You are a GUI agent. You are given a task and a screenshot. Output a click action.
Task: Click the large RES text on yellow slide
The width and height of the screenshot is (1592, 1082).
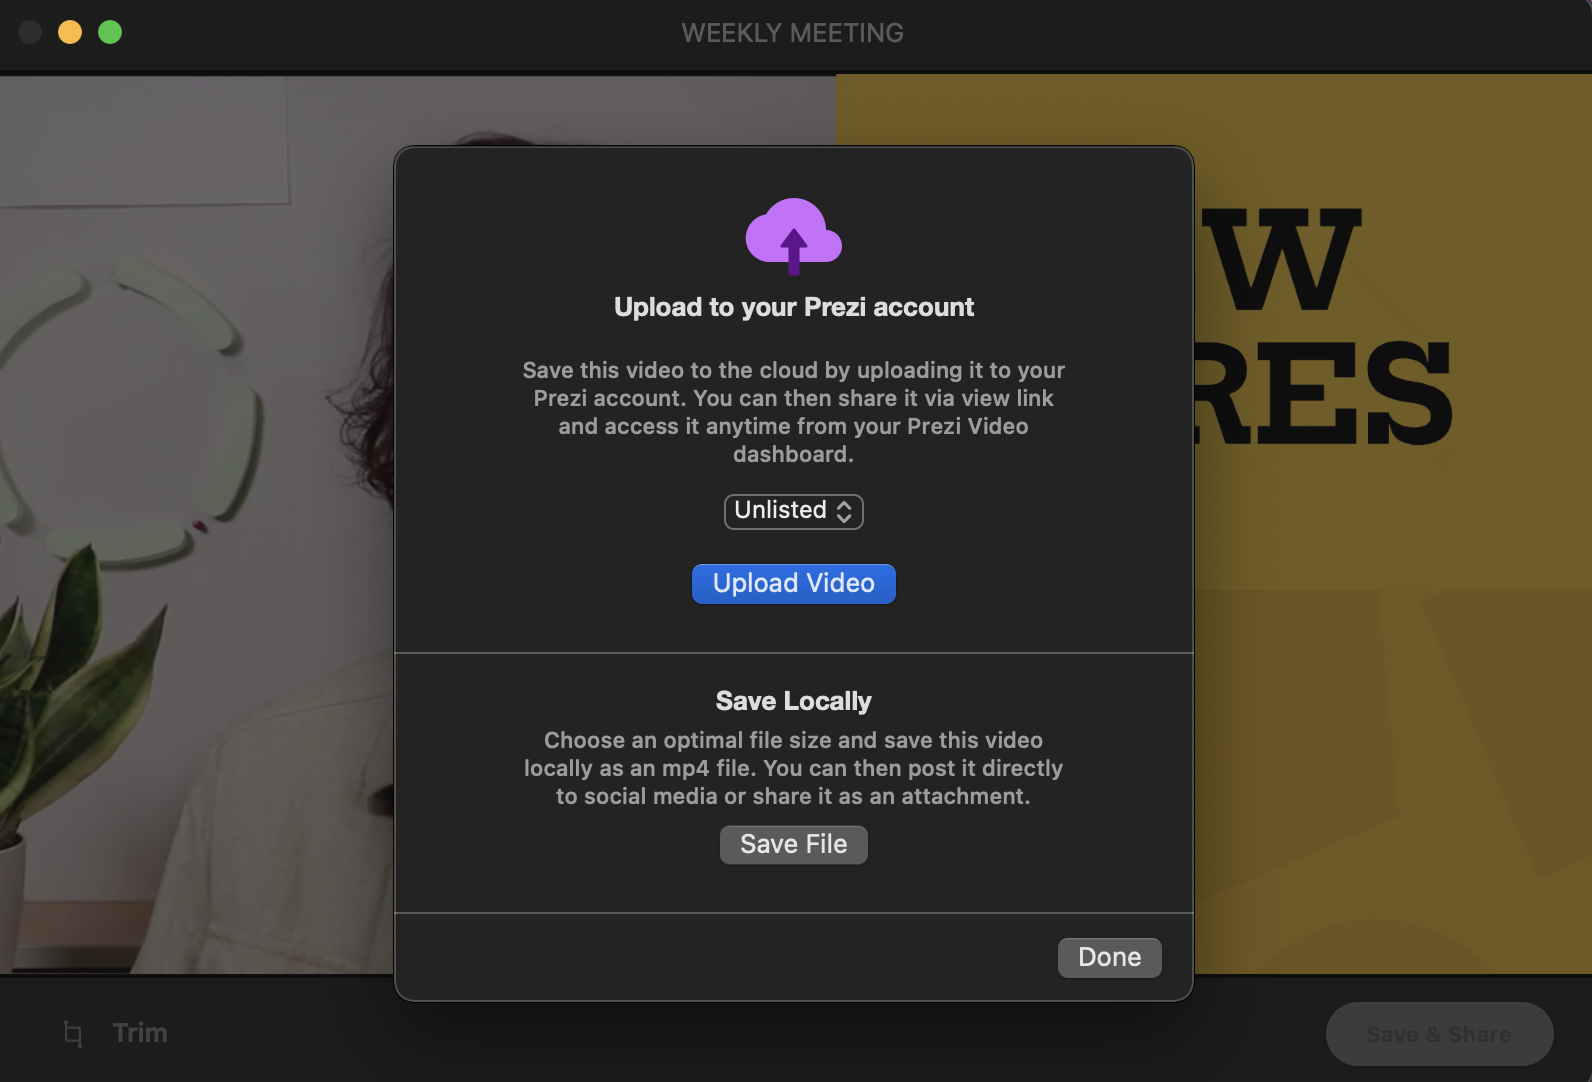(1325, 395)
